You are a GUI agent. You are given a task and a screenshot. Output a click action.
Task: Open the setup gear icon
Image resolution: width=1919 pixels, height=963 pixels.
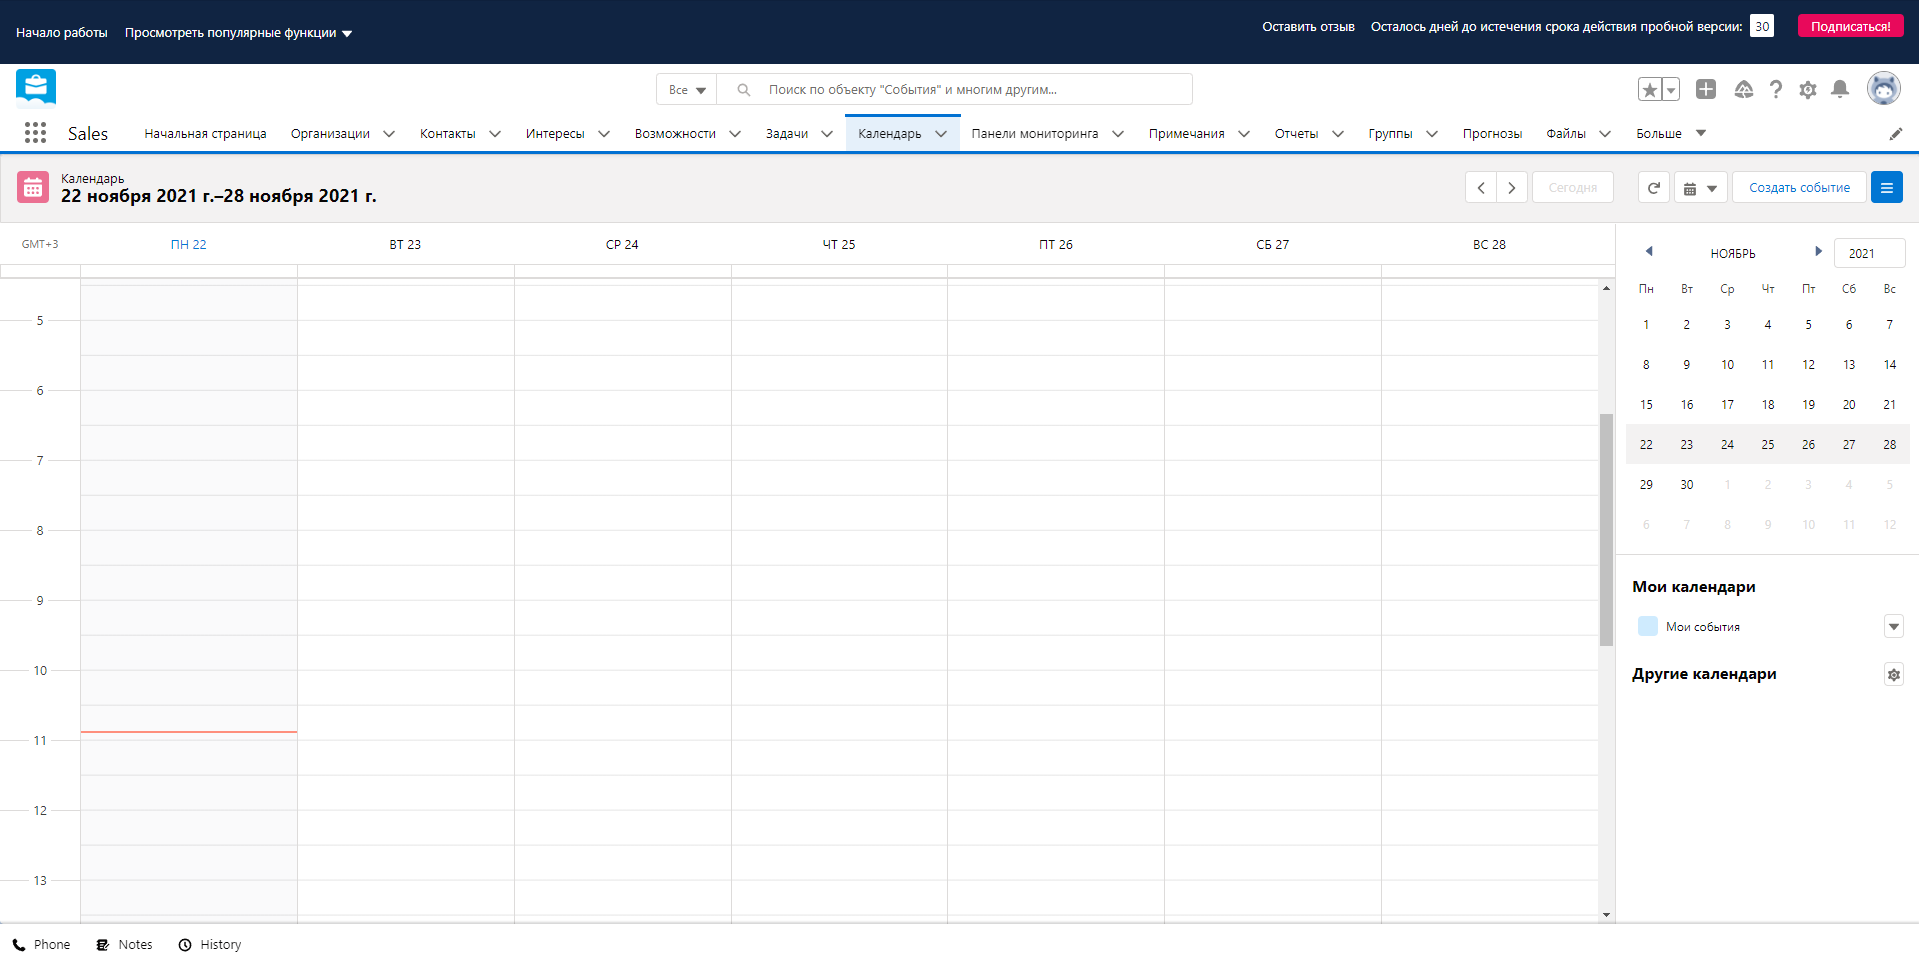tap(1808, 90)
